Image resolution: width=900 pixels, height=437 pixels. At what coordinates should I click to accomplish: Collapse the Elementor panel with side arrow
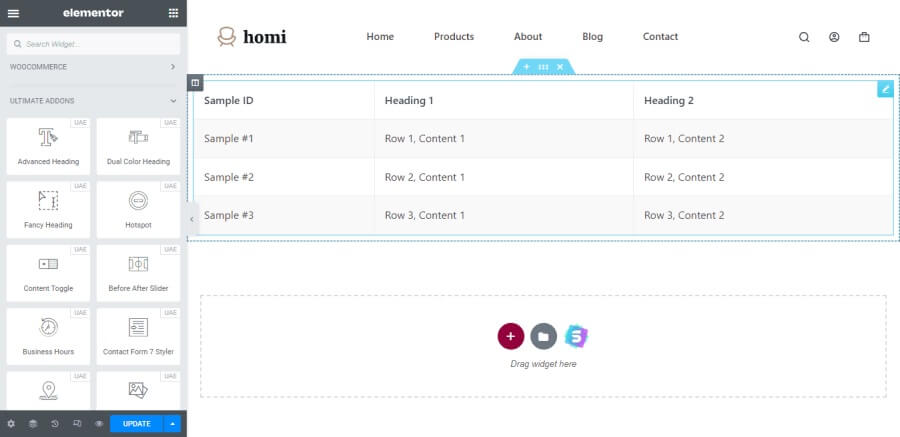[192, 219]
